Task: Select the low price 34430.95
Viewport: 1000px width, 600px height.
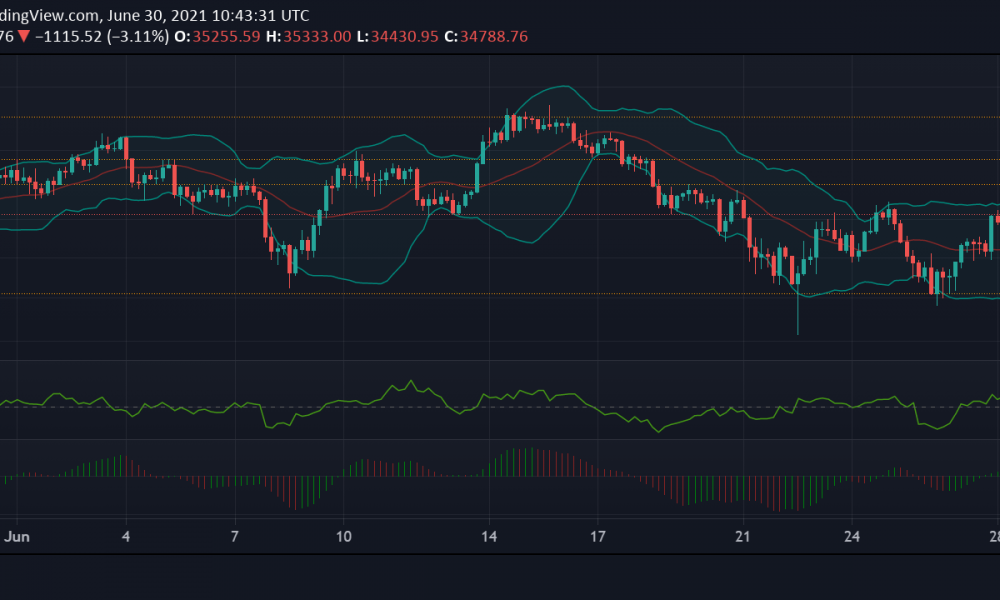Action: (x=404, y=36)
